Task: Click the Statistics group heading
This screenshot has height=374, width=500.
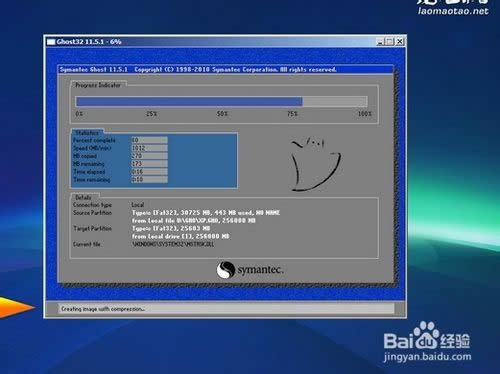Action: [87, 133]
